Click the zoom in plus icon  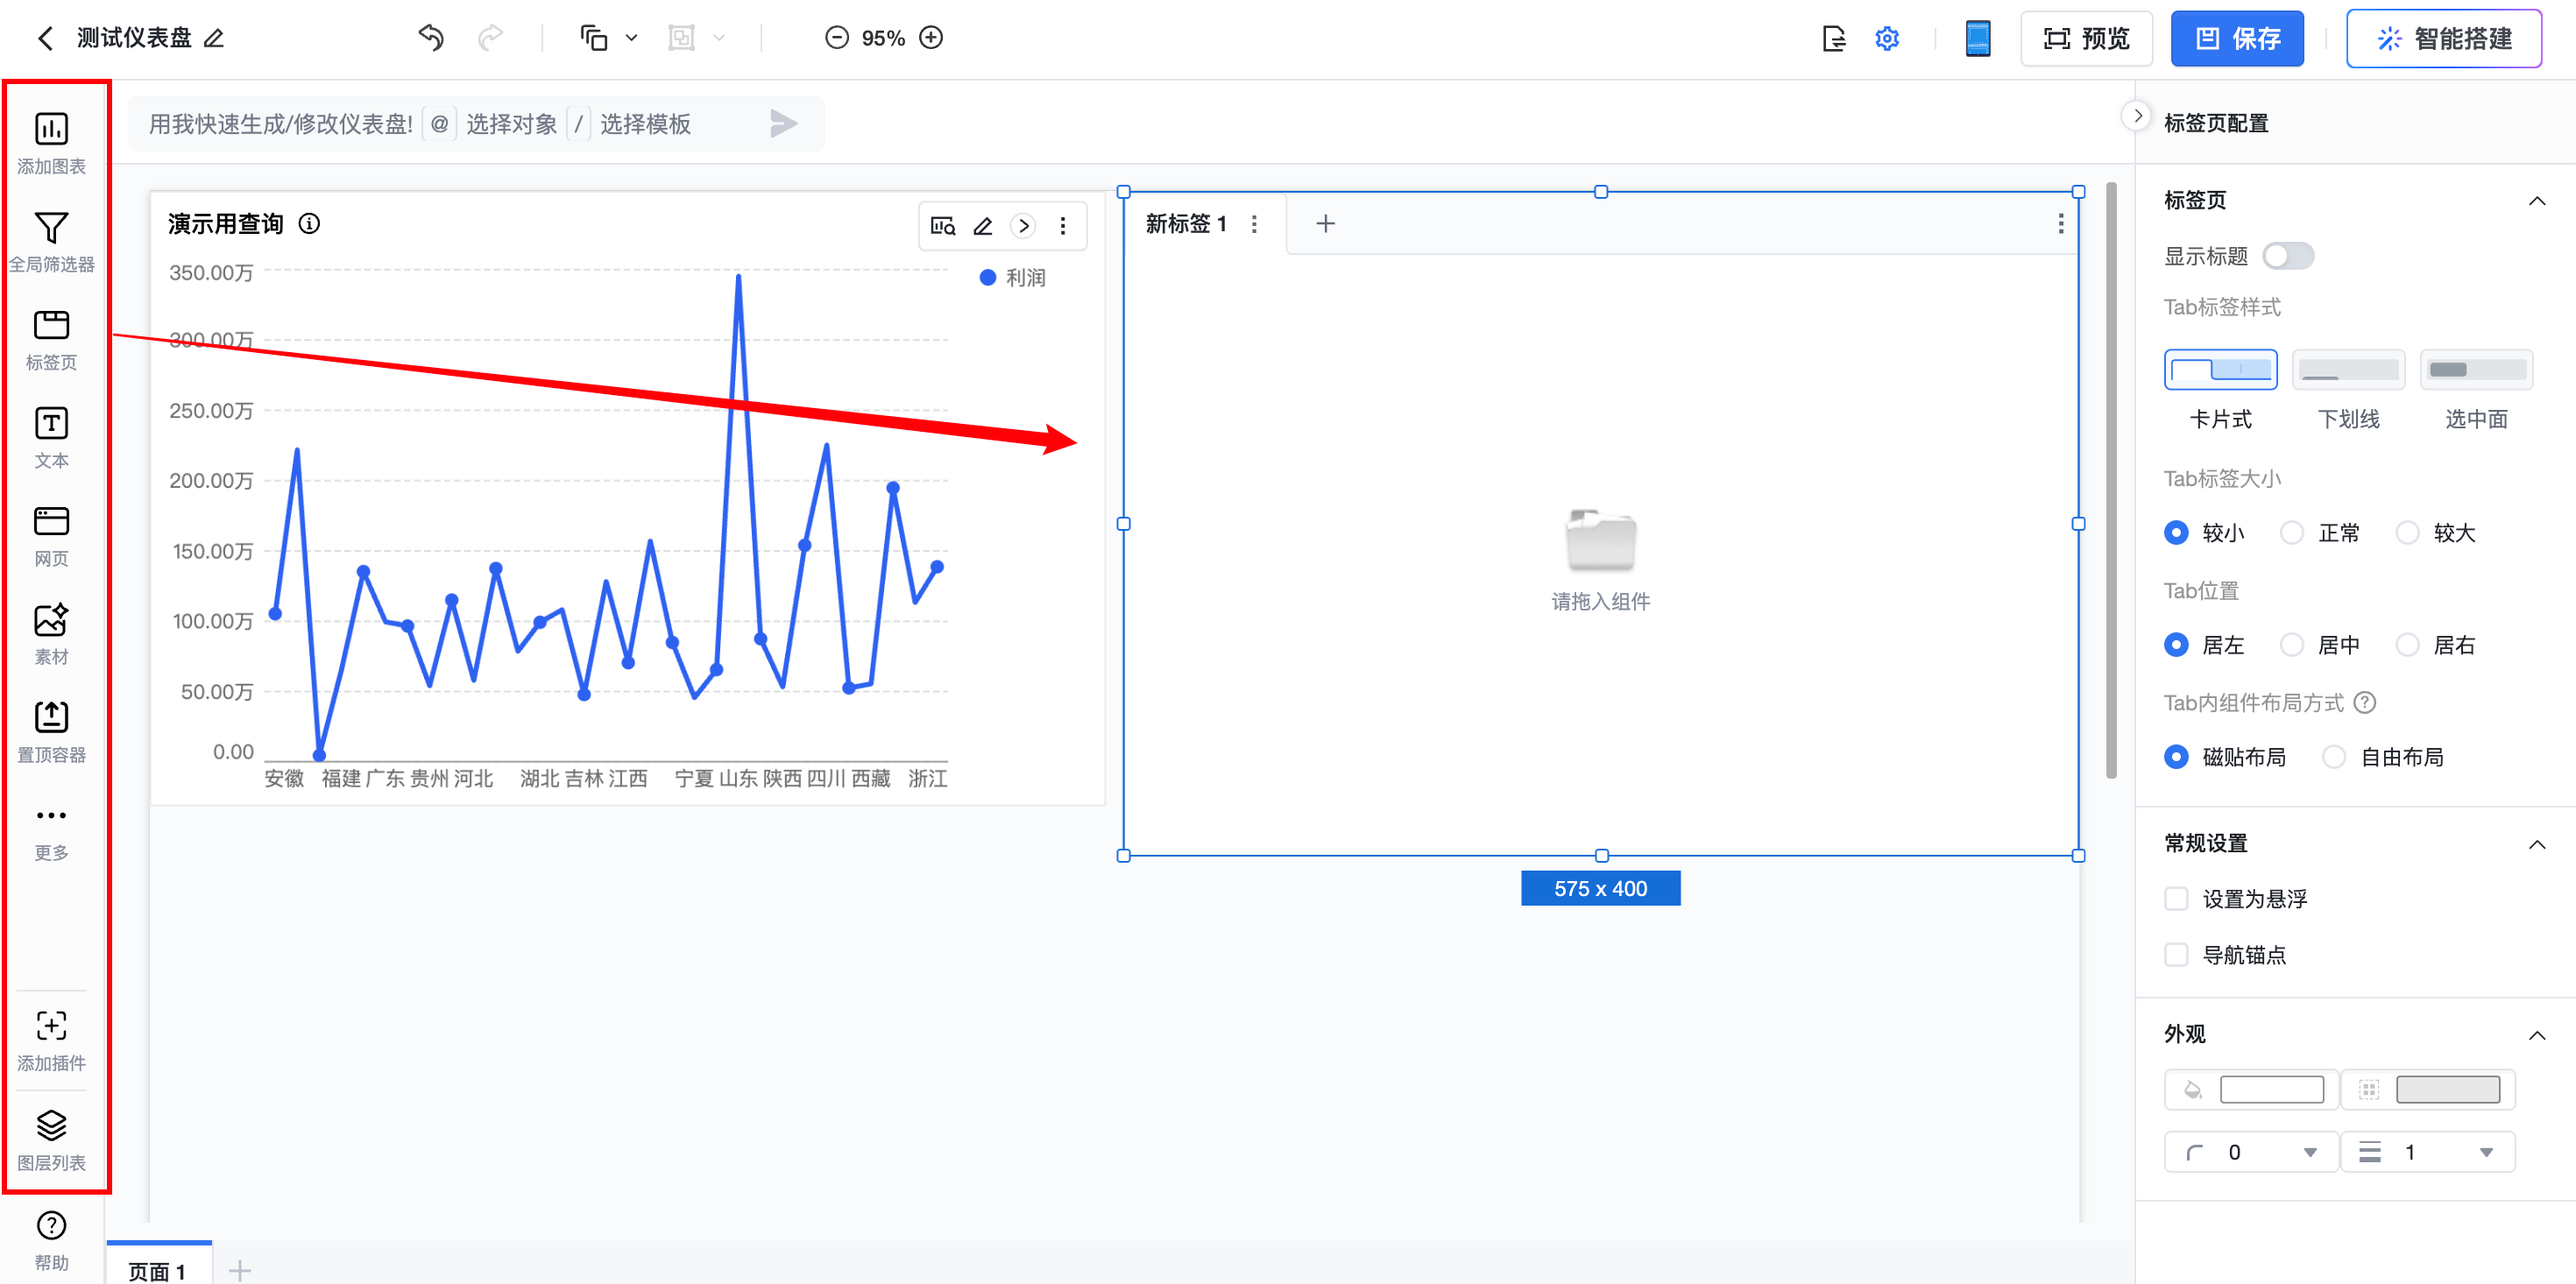(x=931, y=38)
